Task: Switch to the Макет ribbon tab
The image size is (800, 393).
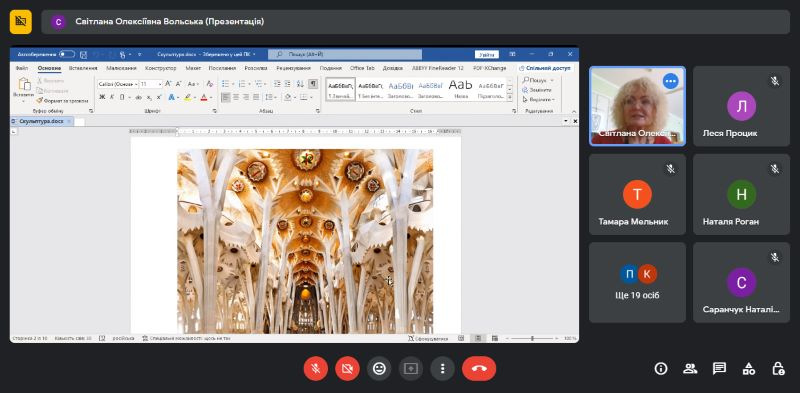Action: click(x=193, y=68)
